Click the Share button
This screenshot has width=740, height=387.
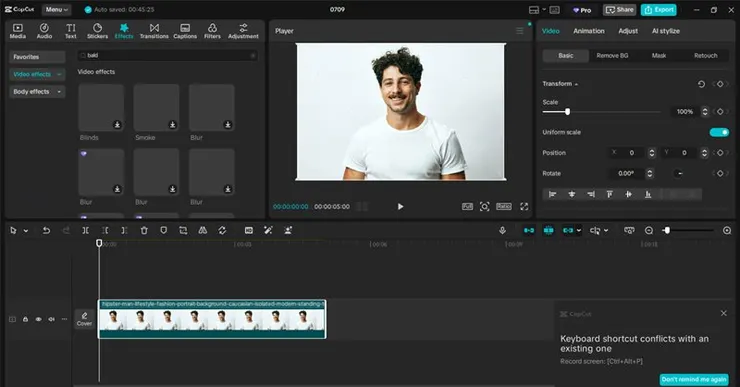tap(619, 9)
